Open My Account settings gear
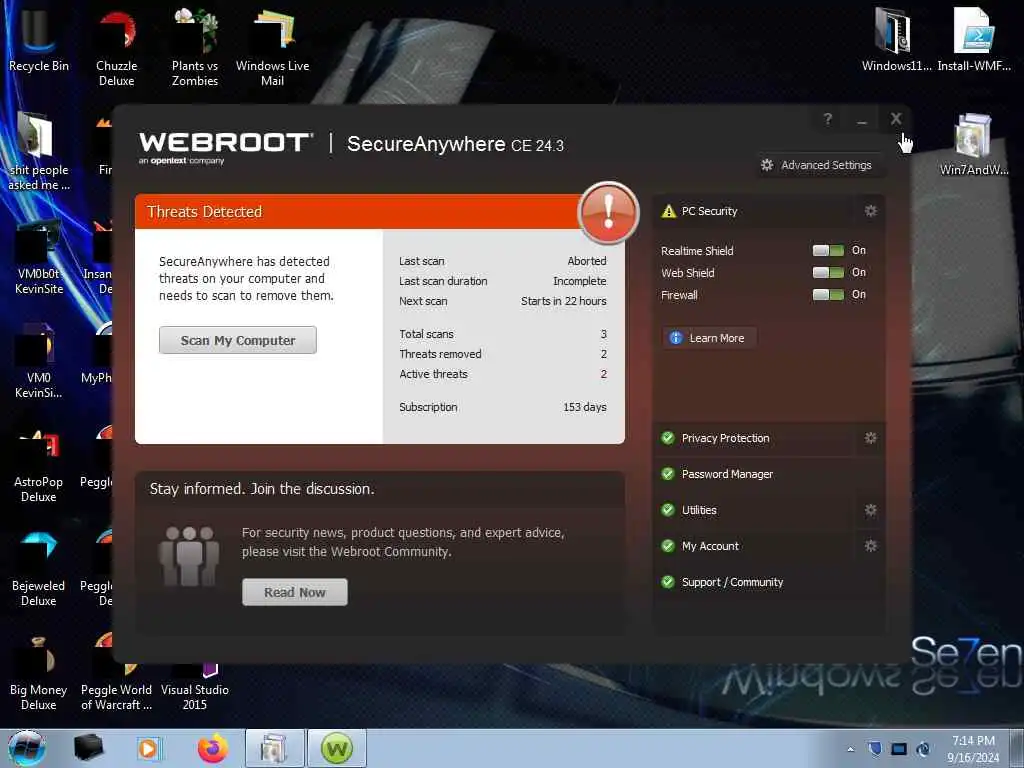Image resolution: width=1024 pixels, height=768 pixels. [871, 546]
